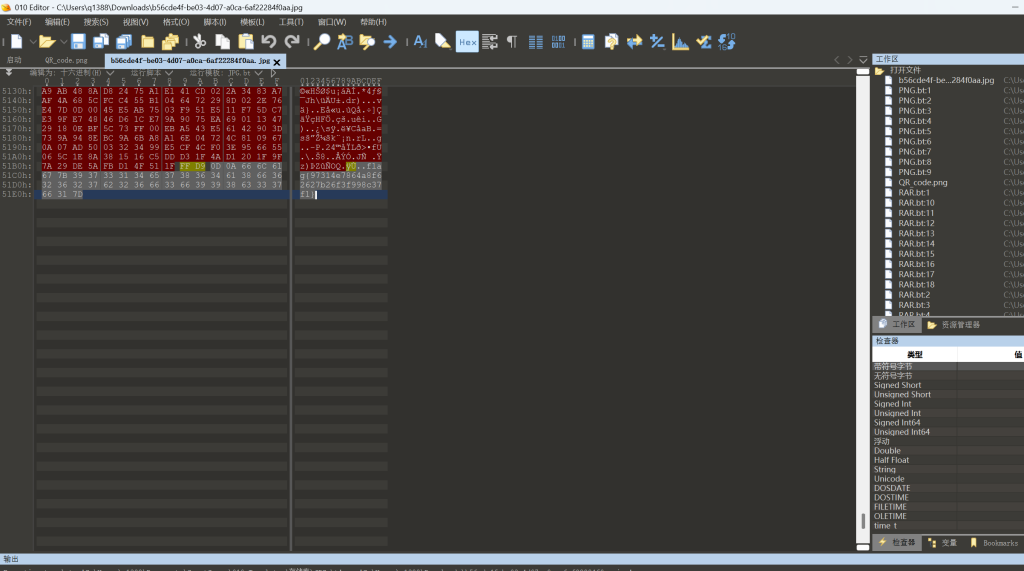Click the Undo arrow icon
Viewport: 1024px width, 571px height.
pyautogui.click(x=269, y=42)
